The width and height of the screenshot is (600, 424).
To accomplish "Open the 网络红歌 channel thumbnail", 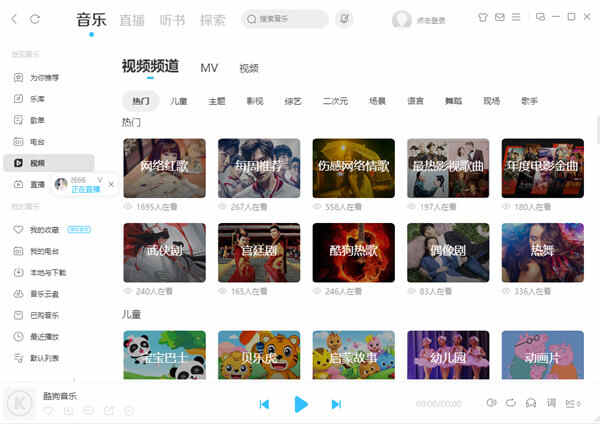I will tap(164, 167).
